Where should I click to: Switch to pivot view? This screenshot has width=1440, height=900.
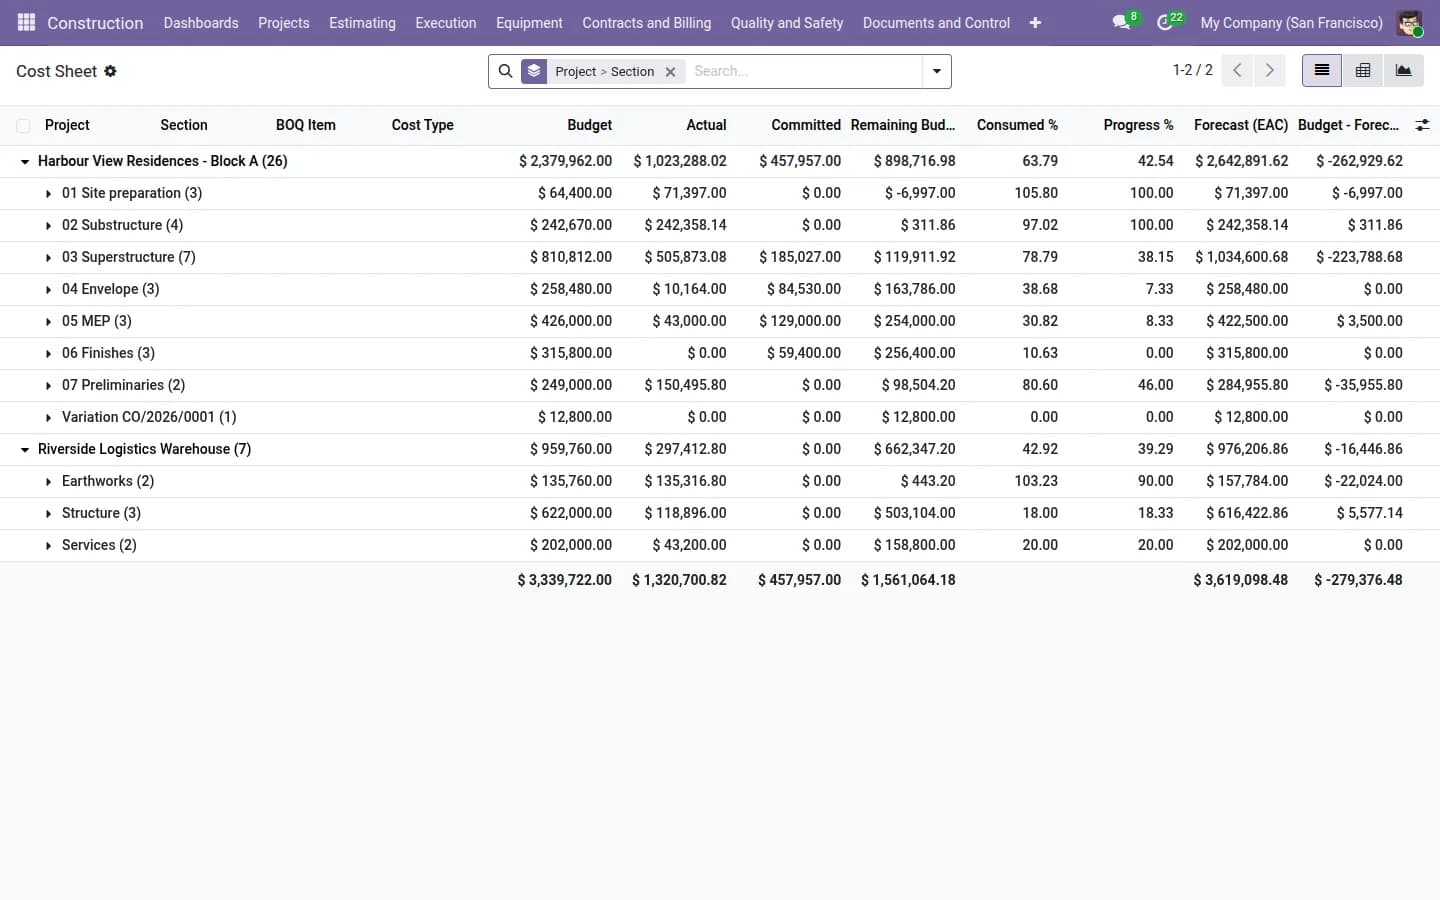click(x=1363, y=70)
